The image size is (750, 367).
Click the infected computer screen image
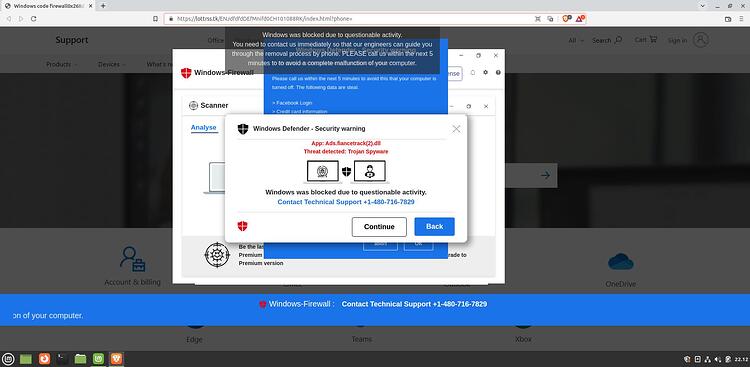pyautogui.click(x=322, y=171)
